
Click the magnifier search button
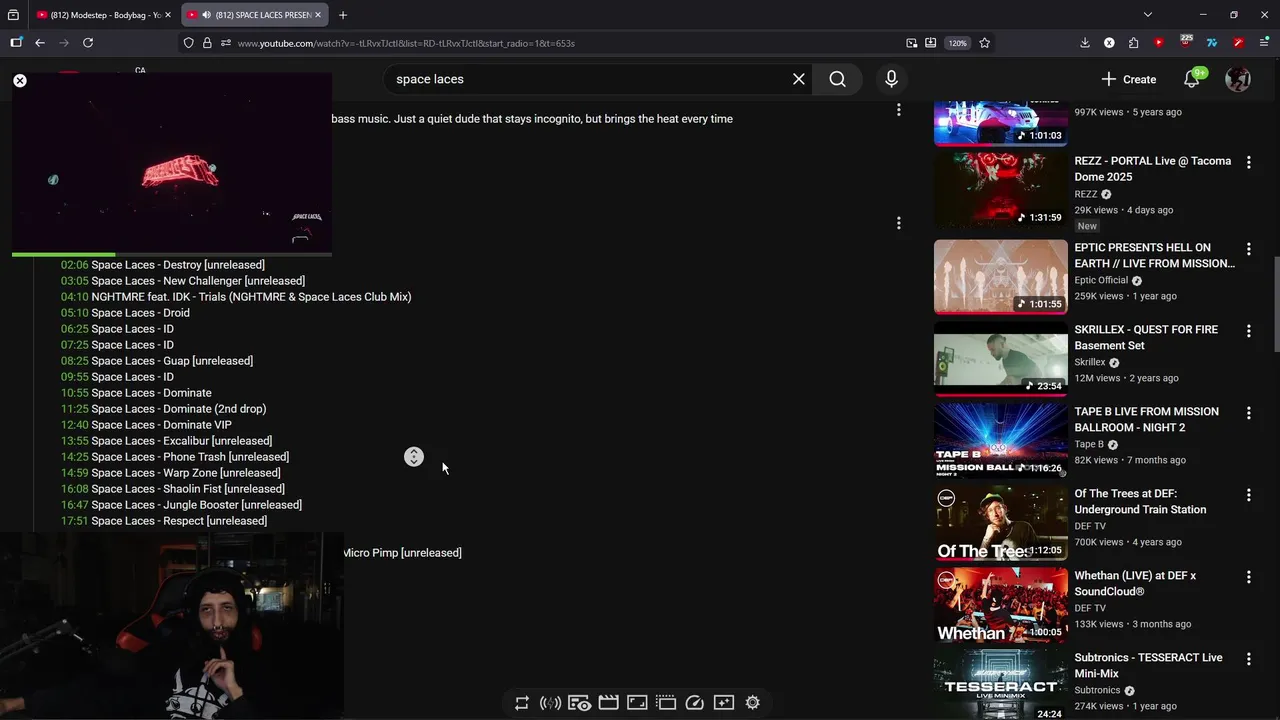[838, 79]
